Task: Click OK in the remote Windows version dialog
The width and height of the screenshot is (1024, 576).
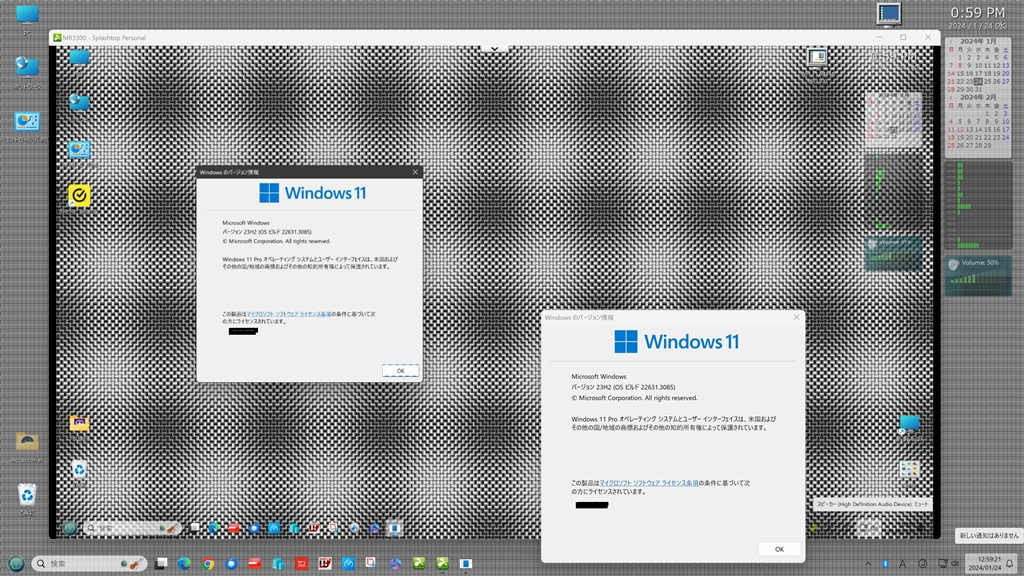Action: pyautogui.click(x=400, y=370)
